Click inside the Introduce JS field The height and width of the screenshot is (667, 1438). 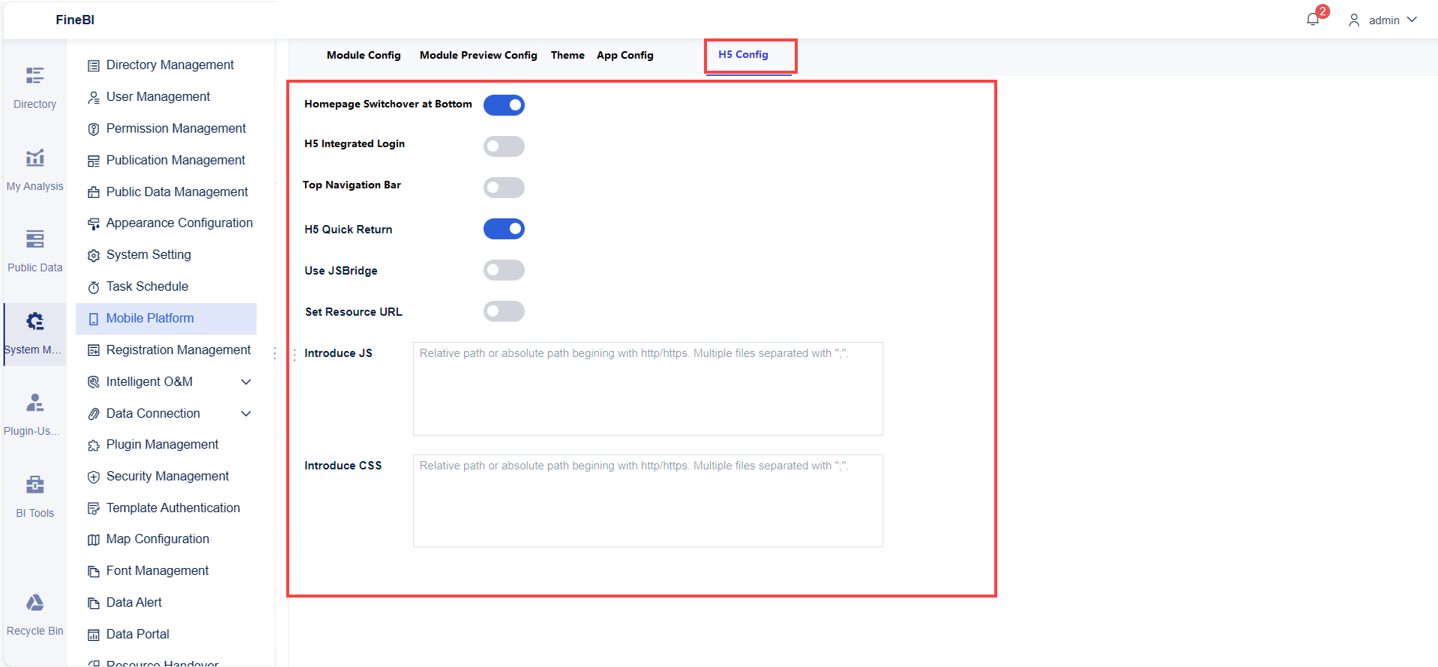647,388
